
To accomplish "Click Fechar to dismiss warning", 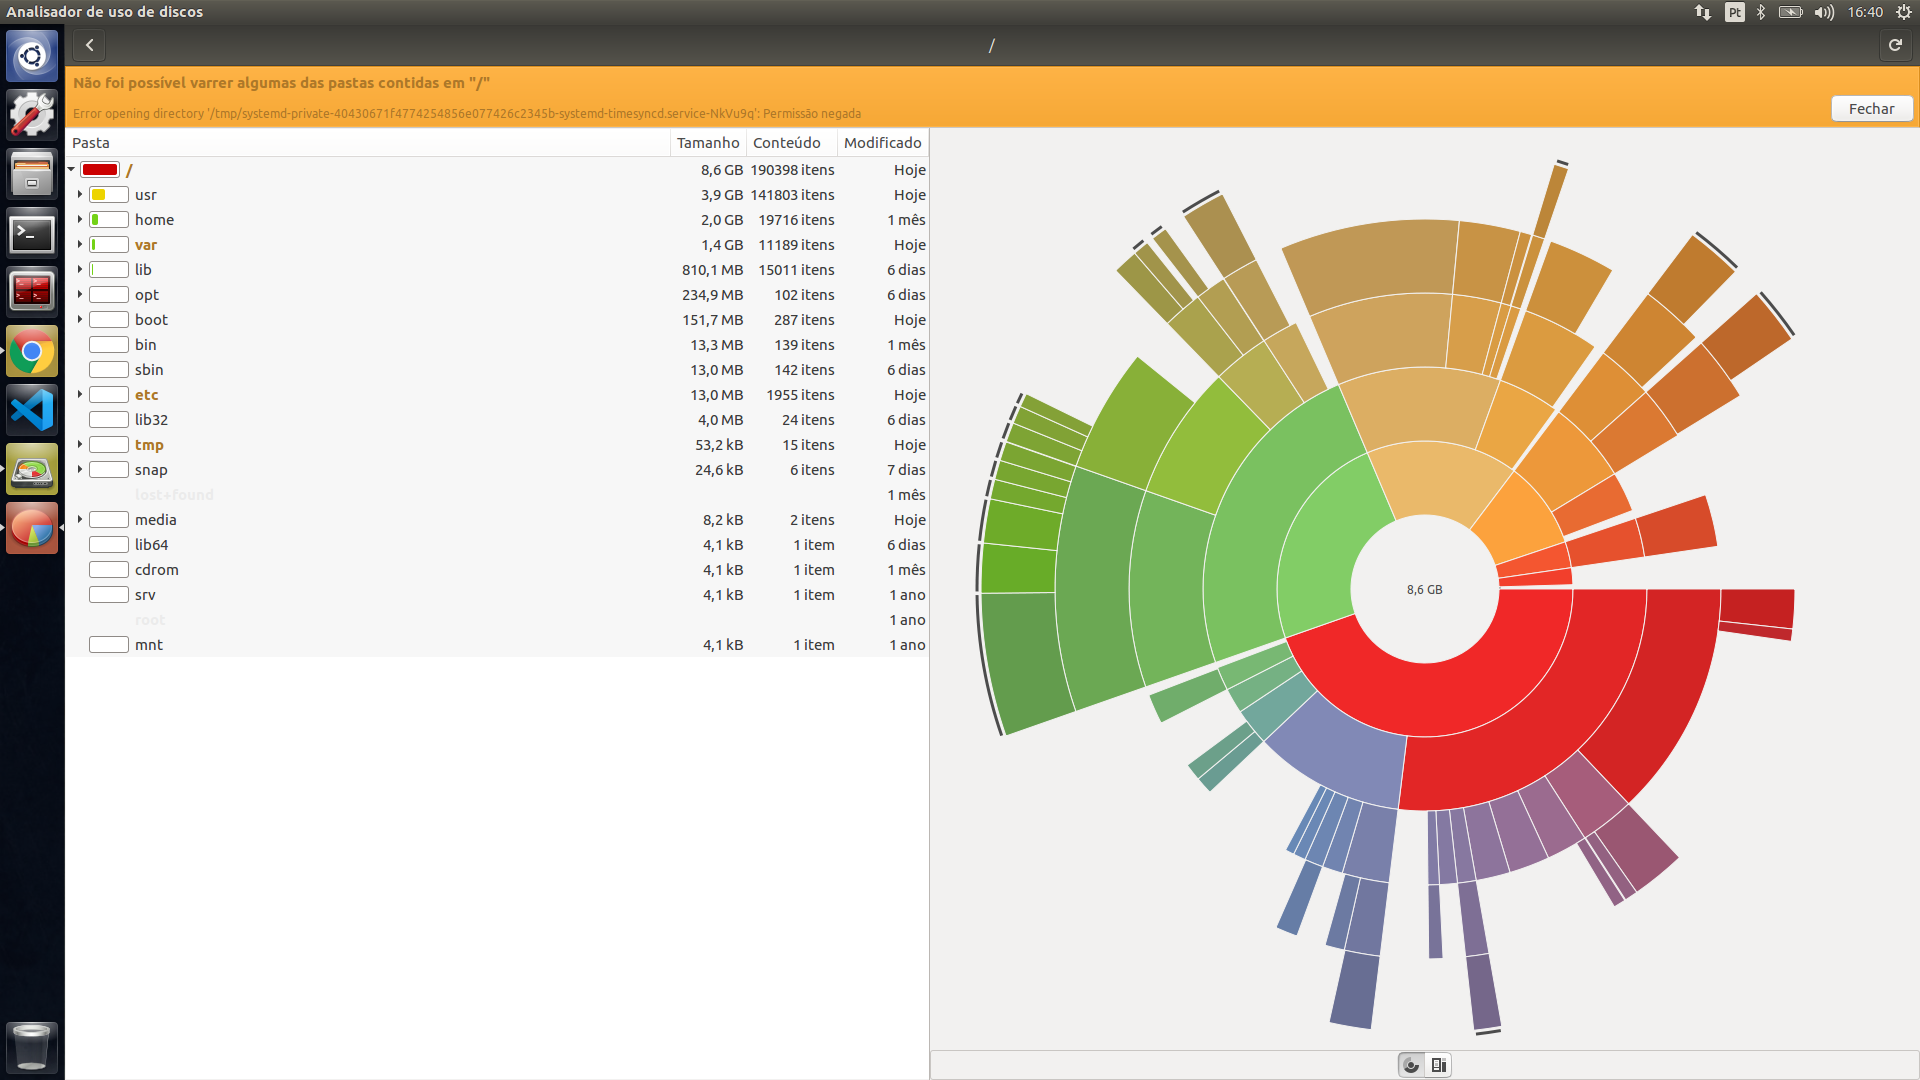I will click(1871, 109).
